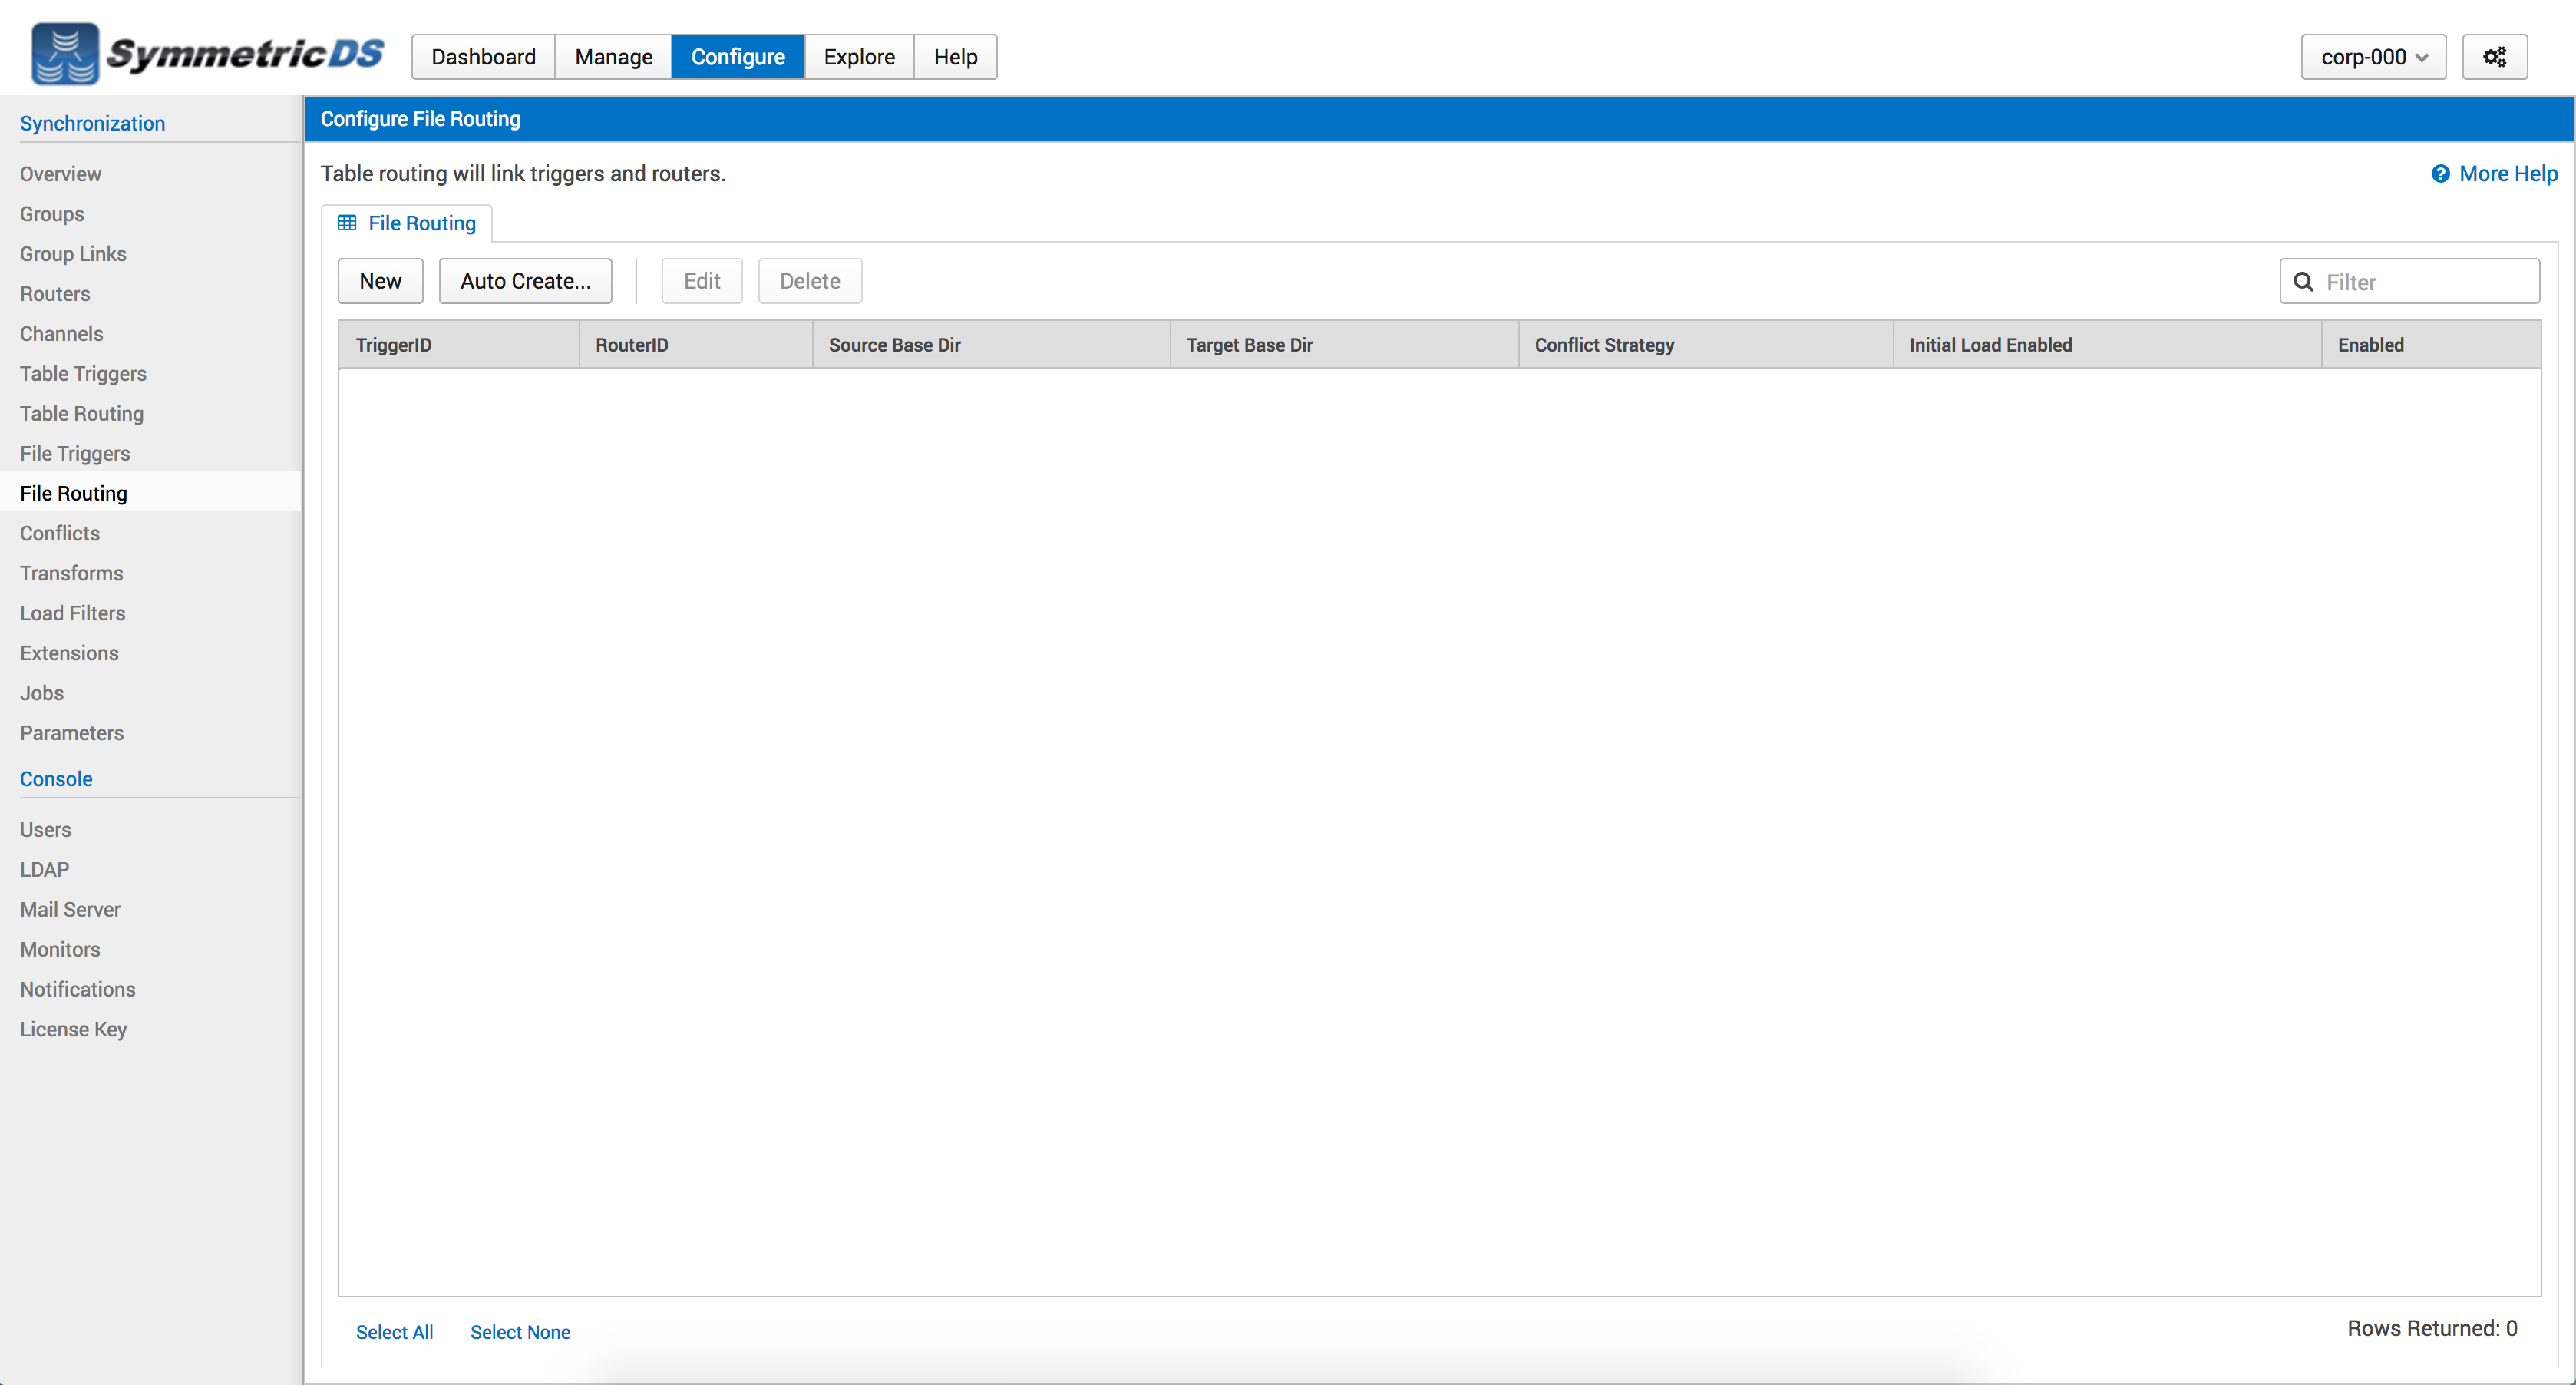
Task: Select the Configure tab
Action: pos(738,57)
